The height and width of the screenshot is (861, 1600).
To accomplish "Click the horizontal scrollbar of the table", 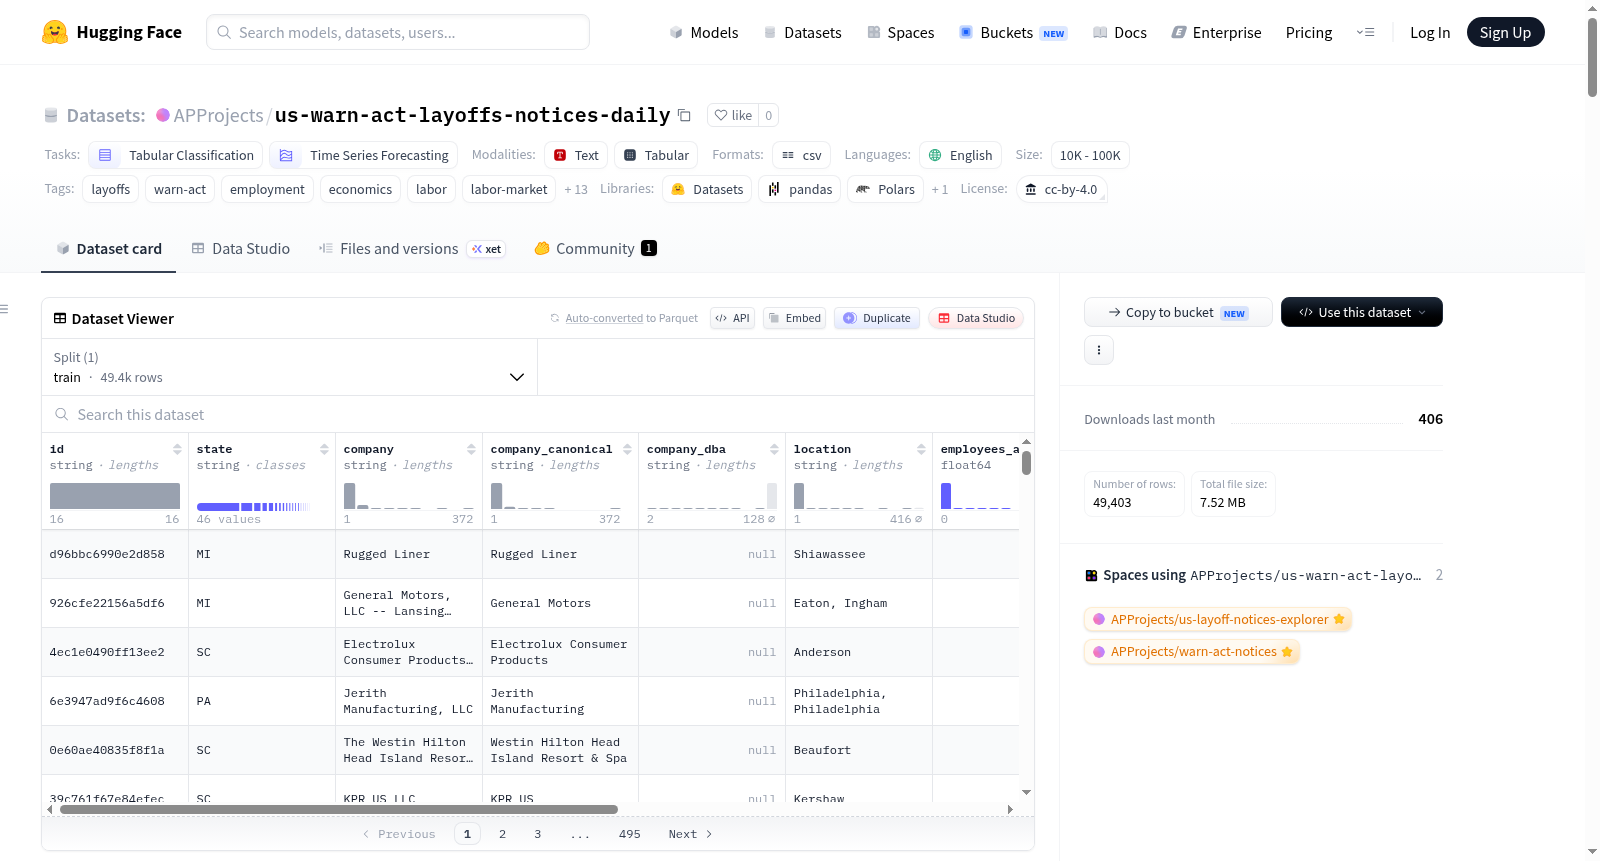I will (339, 809).
